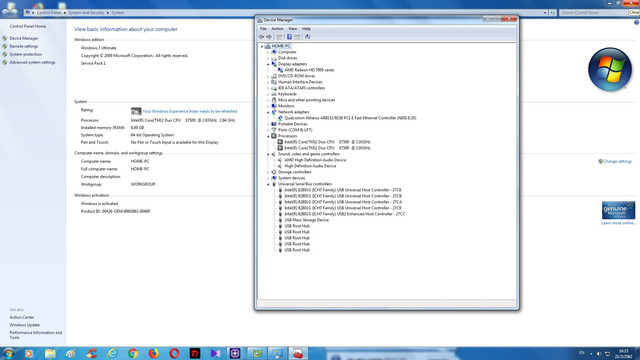The height and width of the screenshot is (360, 640).
Task: Collapse the HOME-PC root node
Action: pos(262,46)
